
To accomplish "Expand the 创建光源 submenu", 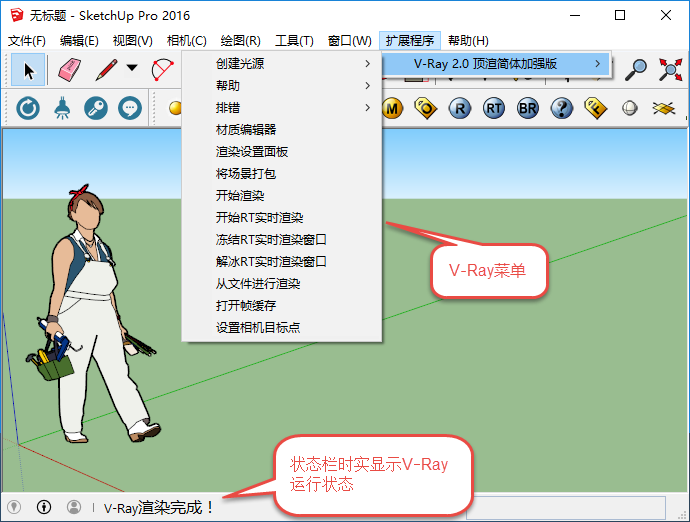I will (282, 64).
